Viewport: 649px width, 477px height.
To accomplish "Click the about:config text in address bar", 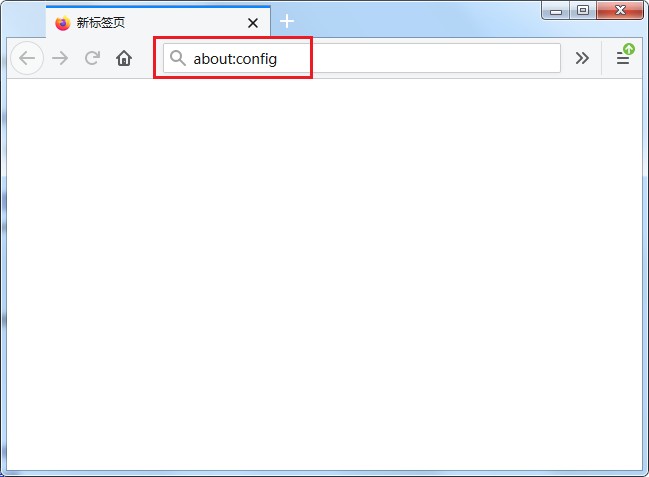I will click(x=235, y=58).
